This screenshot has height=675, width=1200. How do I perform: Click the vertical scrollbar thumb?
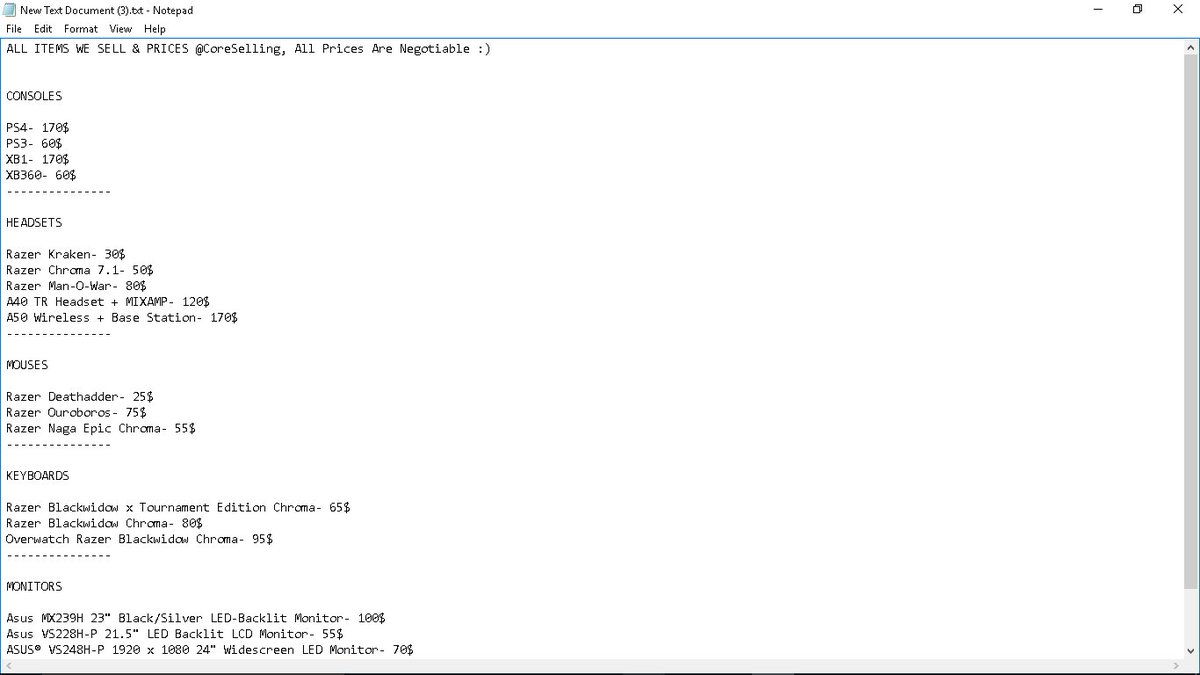point(1190,322)
